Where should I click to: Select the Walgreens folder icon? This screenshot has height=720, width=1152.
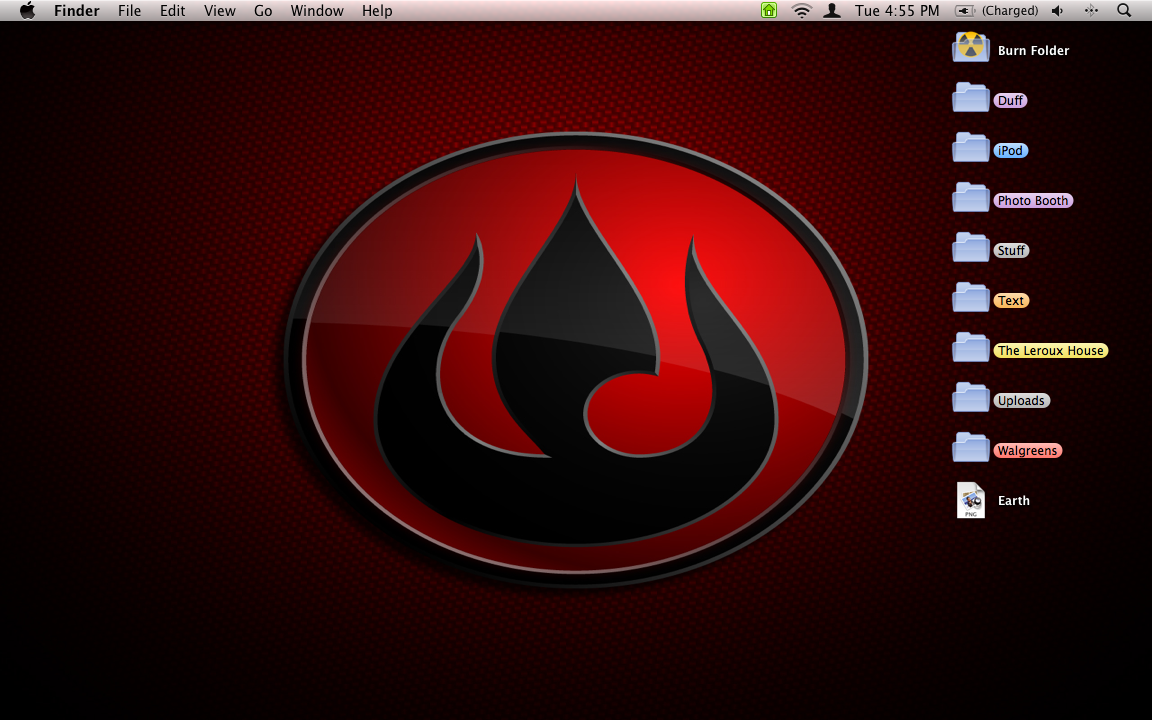(971, 447)
